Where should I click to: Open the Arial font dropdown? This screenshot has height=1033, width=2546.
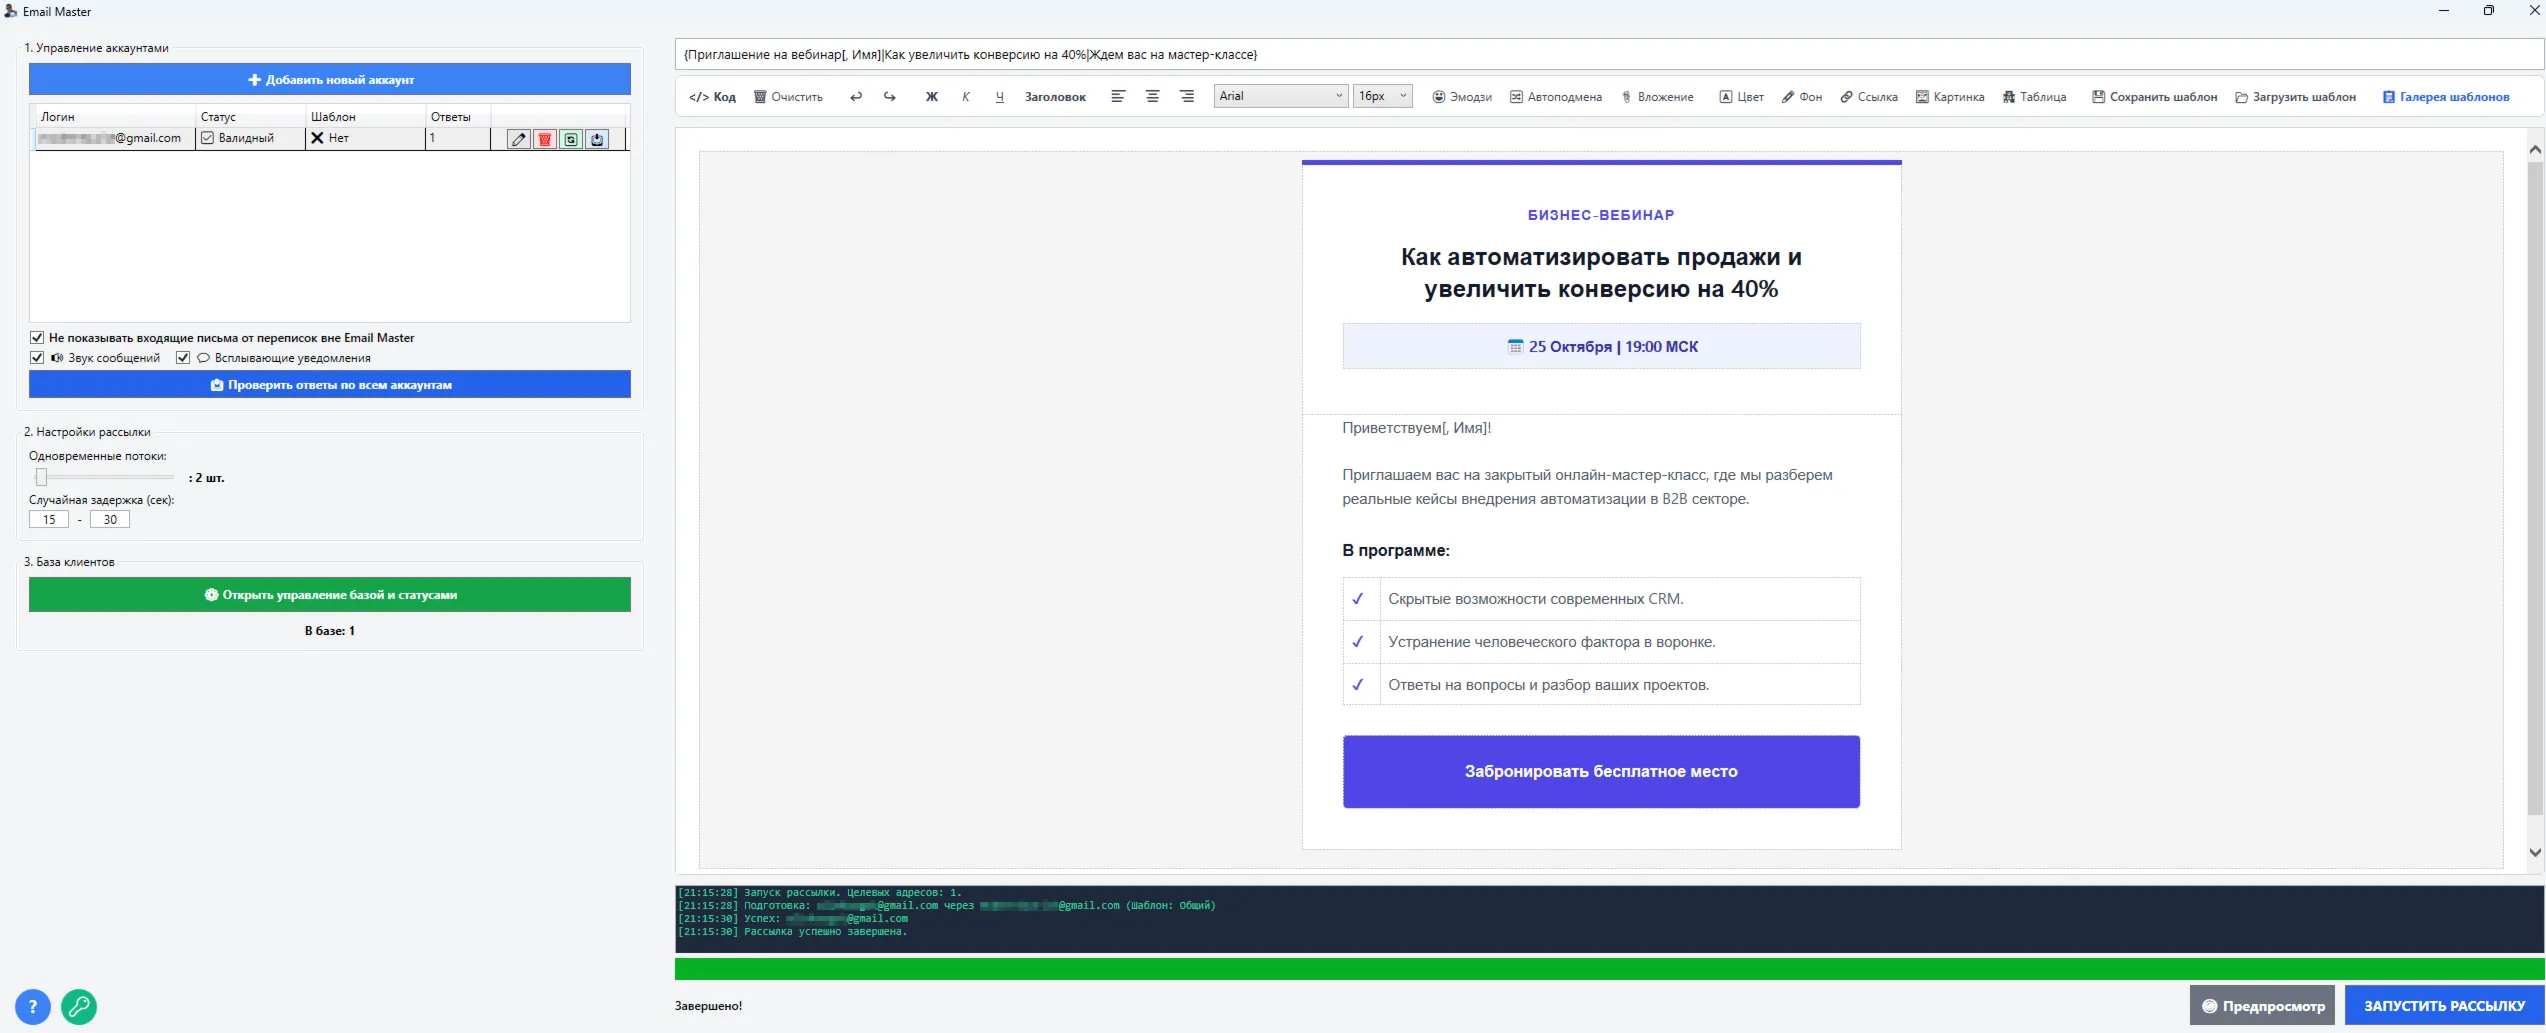[1281, 96]
